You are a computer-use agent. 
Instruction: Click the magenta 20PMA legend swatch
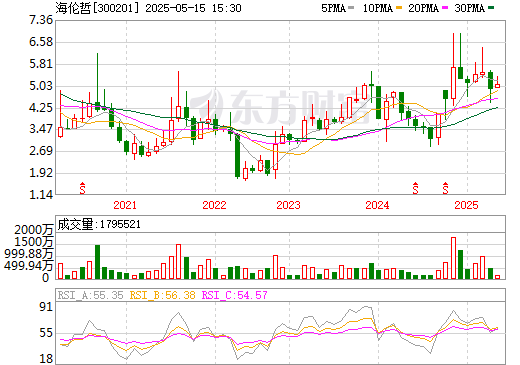445,8
